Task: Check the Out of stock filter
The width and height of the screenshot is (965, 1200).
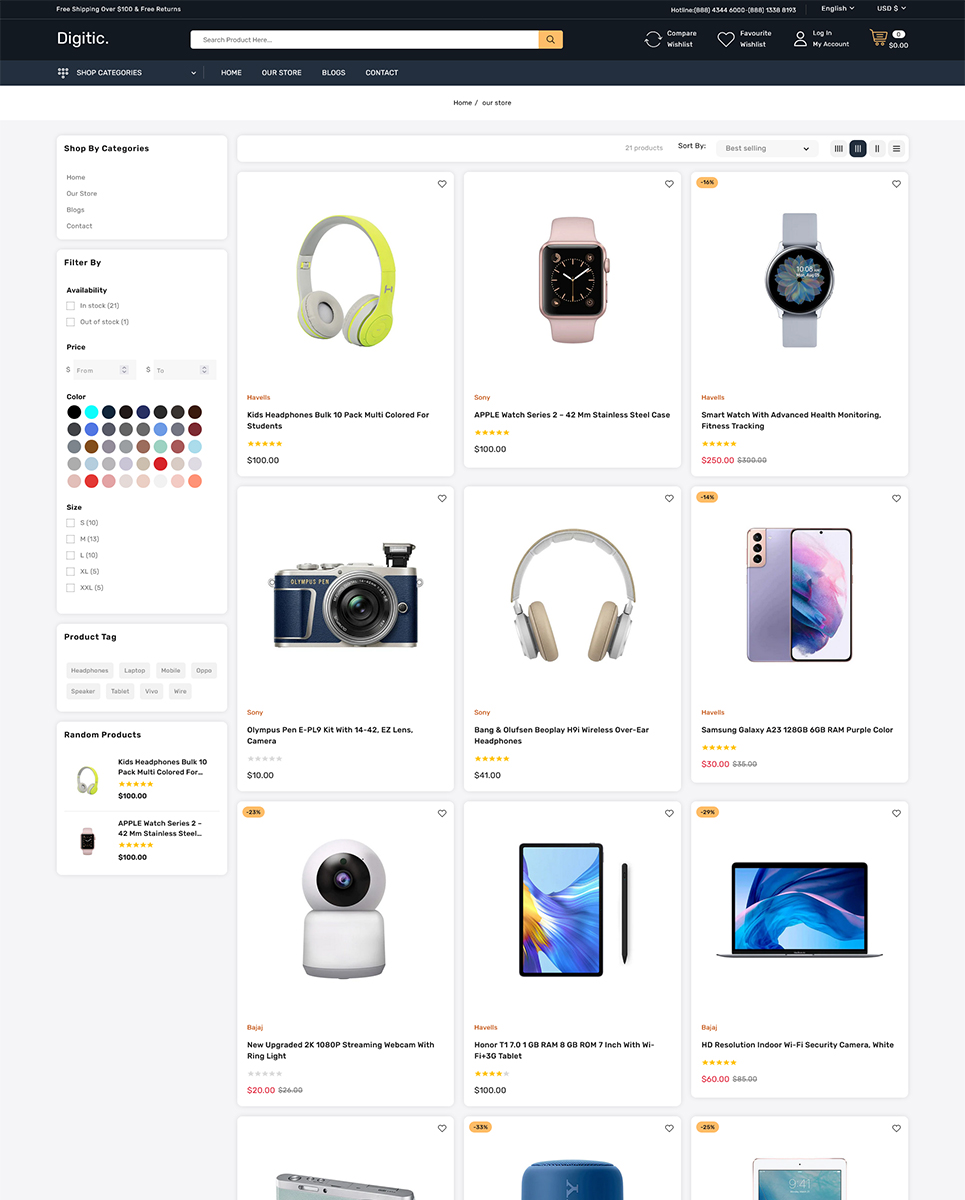Action: click(71, 322)
